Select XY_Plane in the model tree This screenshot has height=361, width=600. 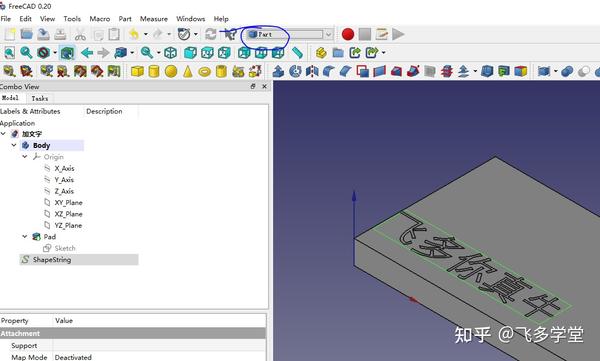click(x=68, y=203)
